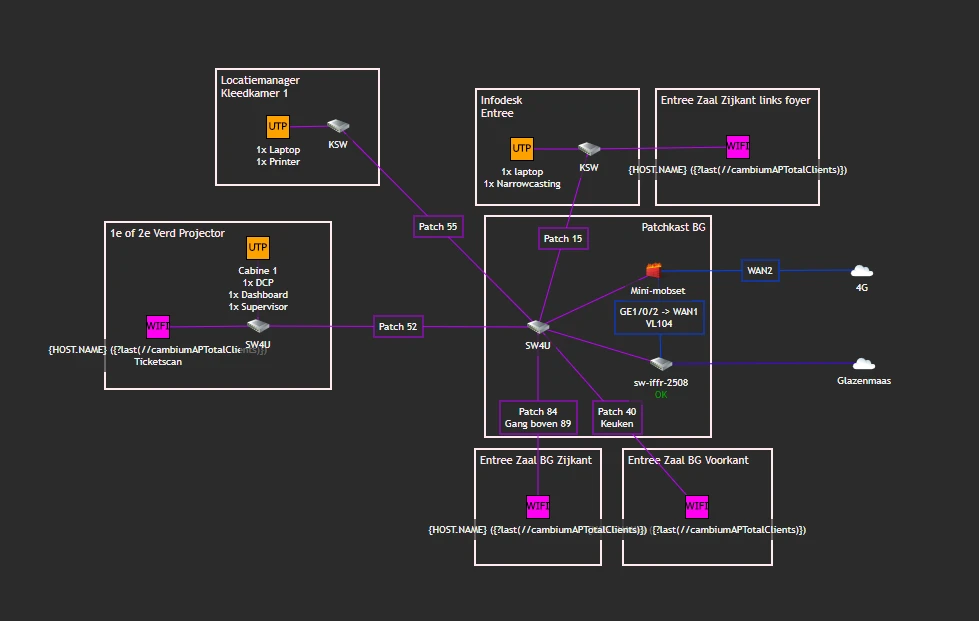Click the UTP icon above Cabine 1
Image resolution: width=979 pixels, height=621 pixels.
(x=258, y=247)
